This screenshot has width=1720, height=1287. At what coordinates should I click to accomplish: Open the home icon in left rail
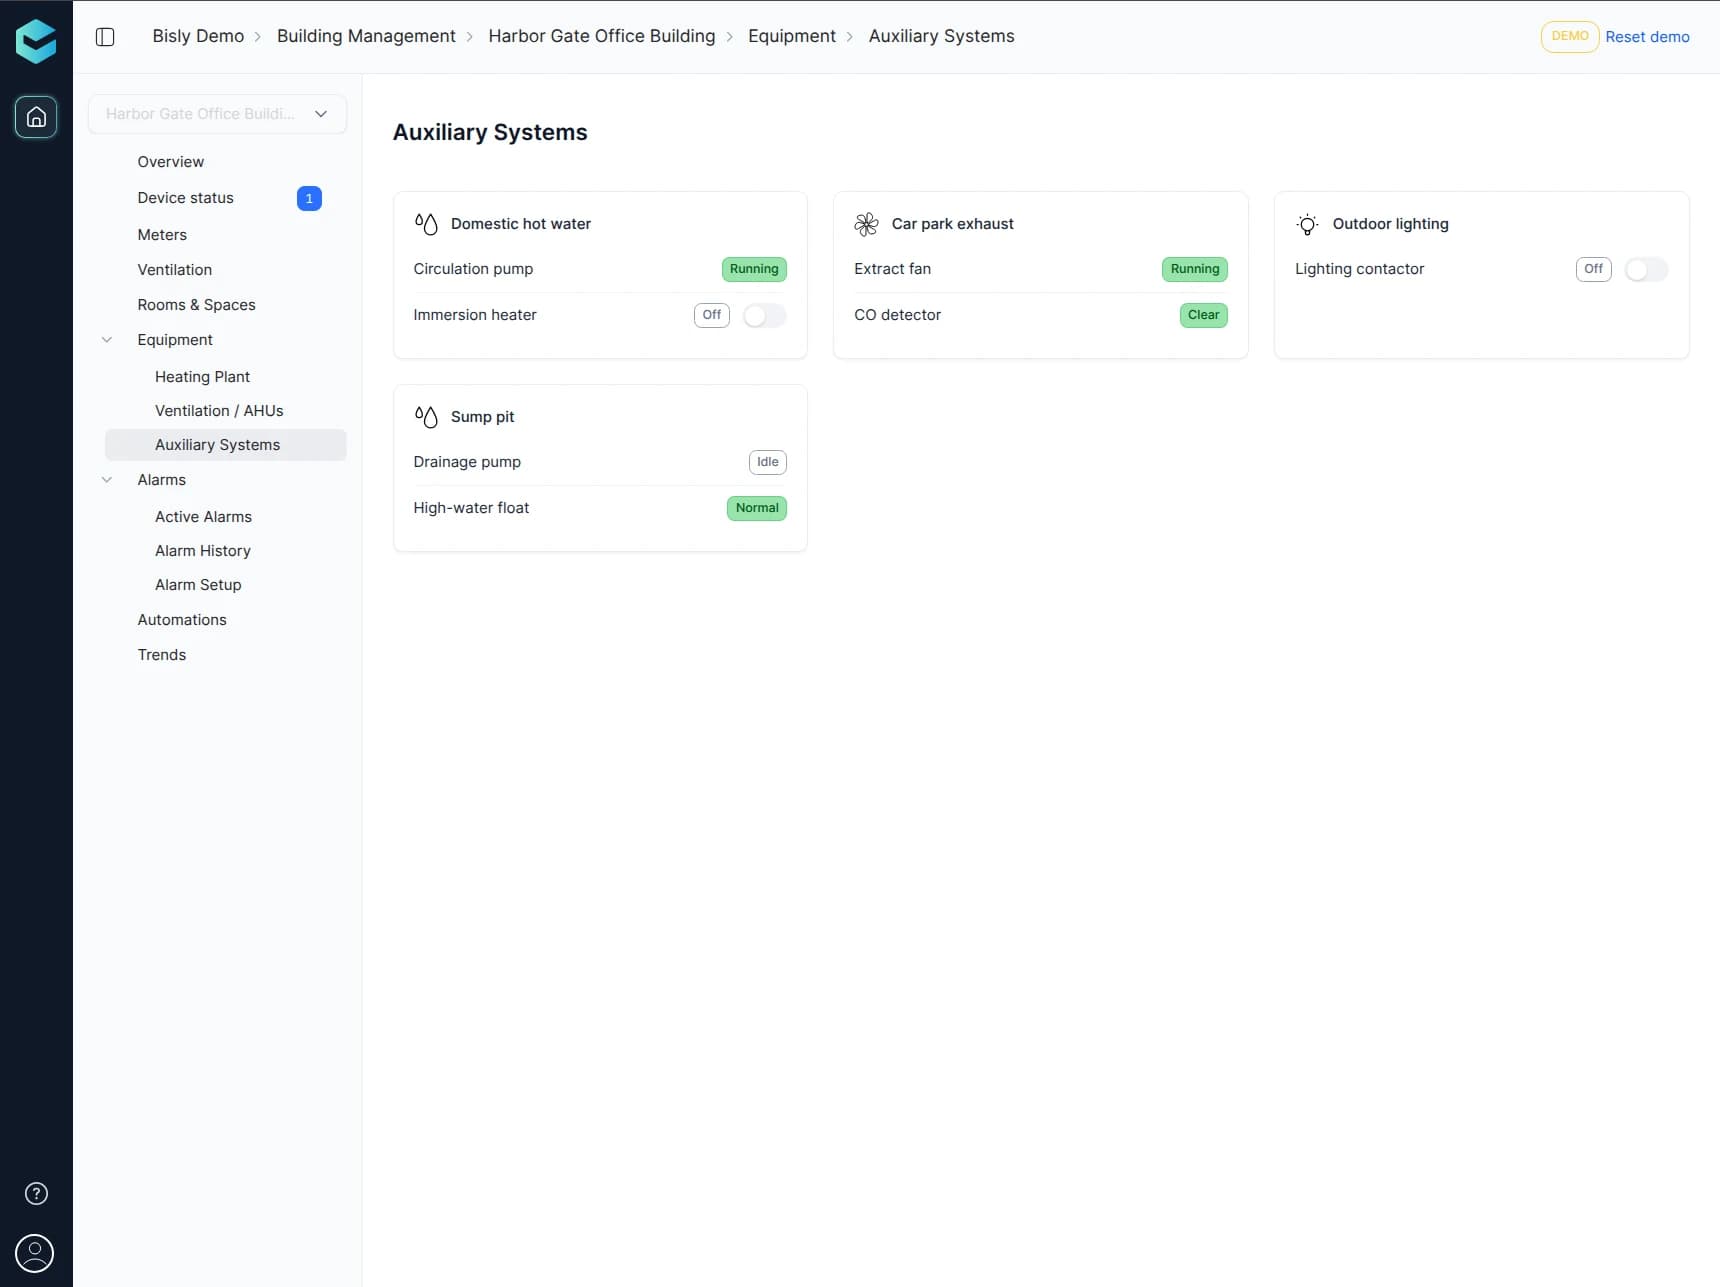(x=36, y=117)
